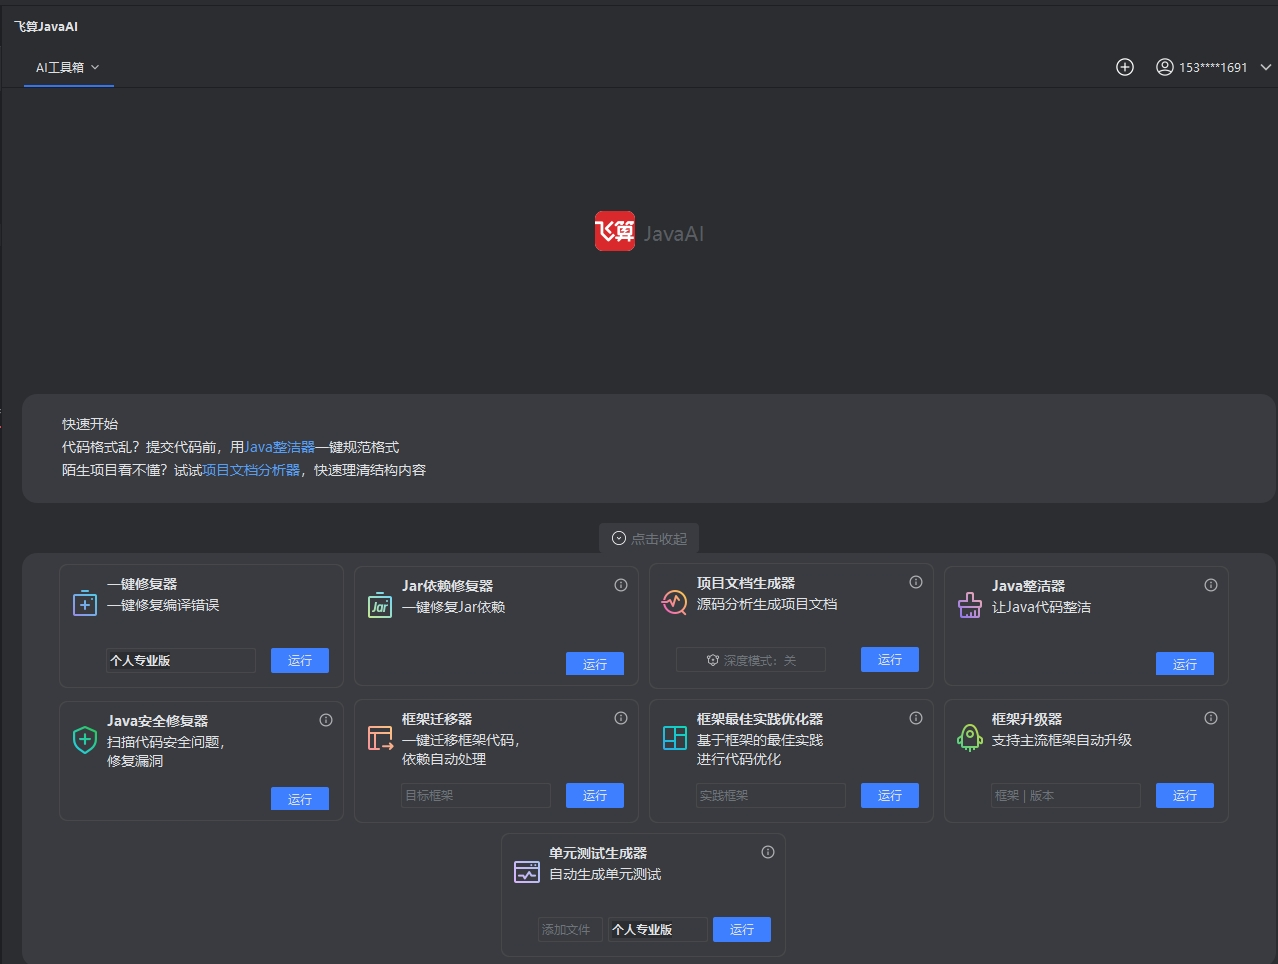Click the 框架迁移器 icon

[x=380, y=738]
